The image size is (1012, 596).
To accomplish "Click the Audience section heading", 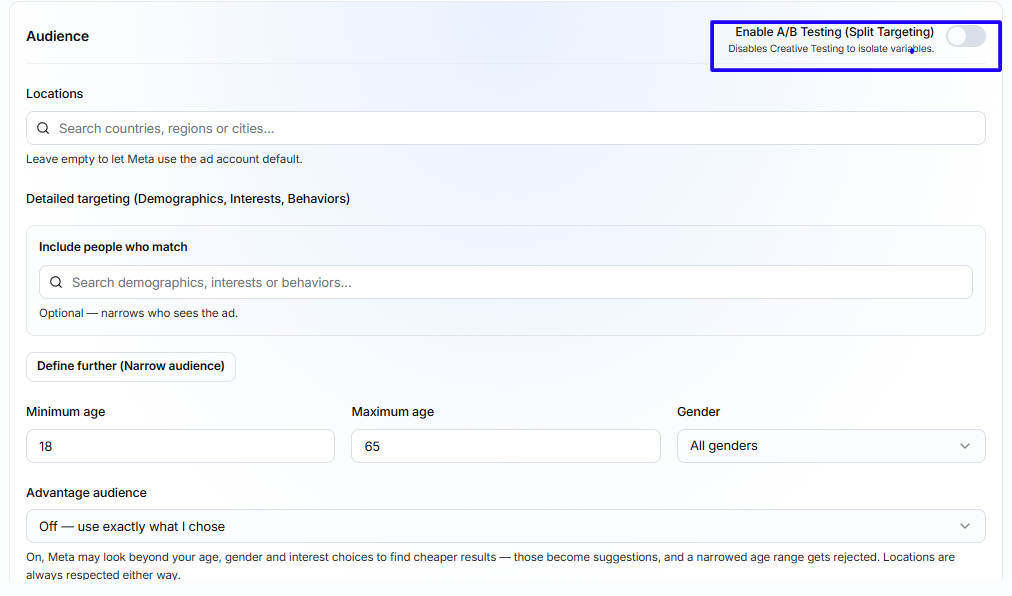I will click(x=57, y=36).
